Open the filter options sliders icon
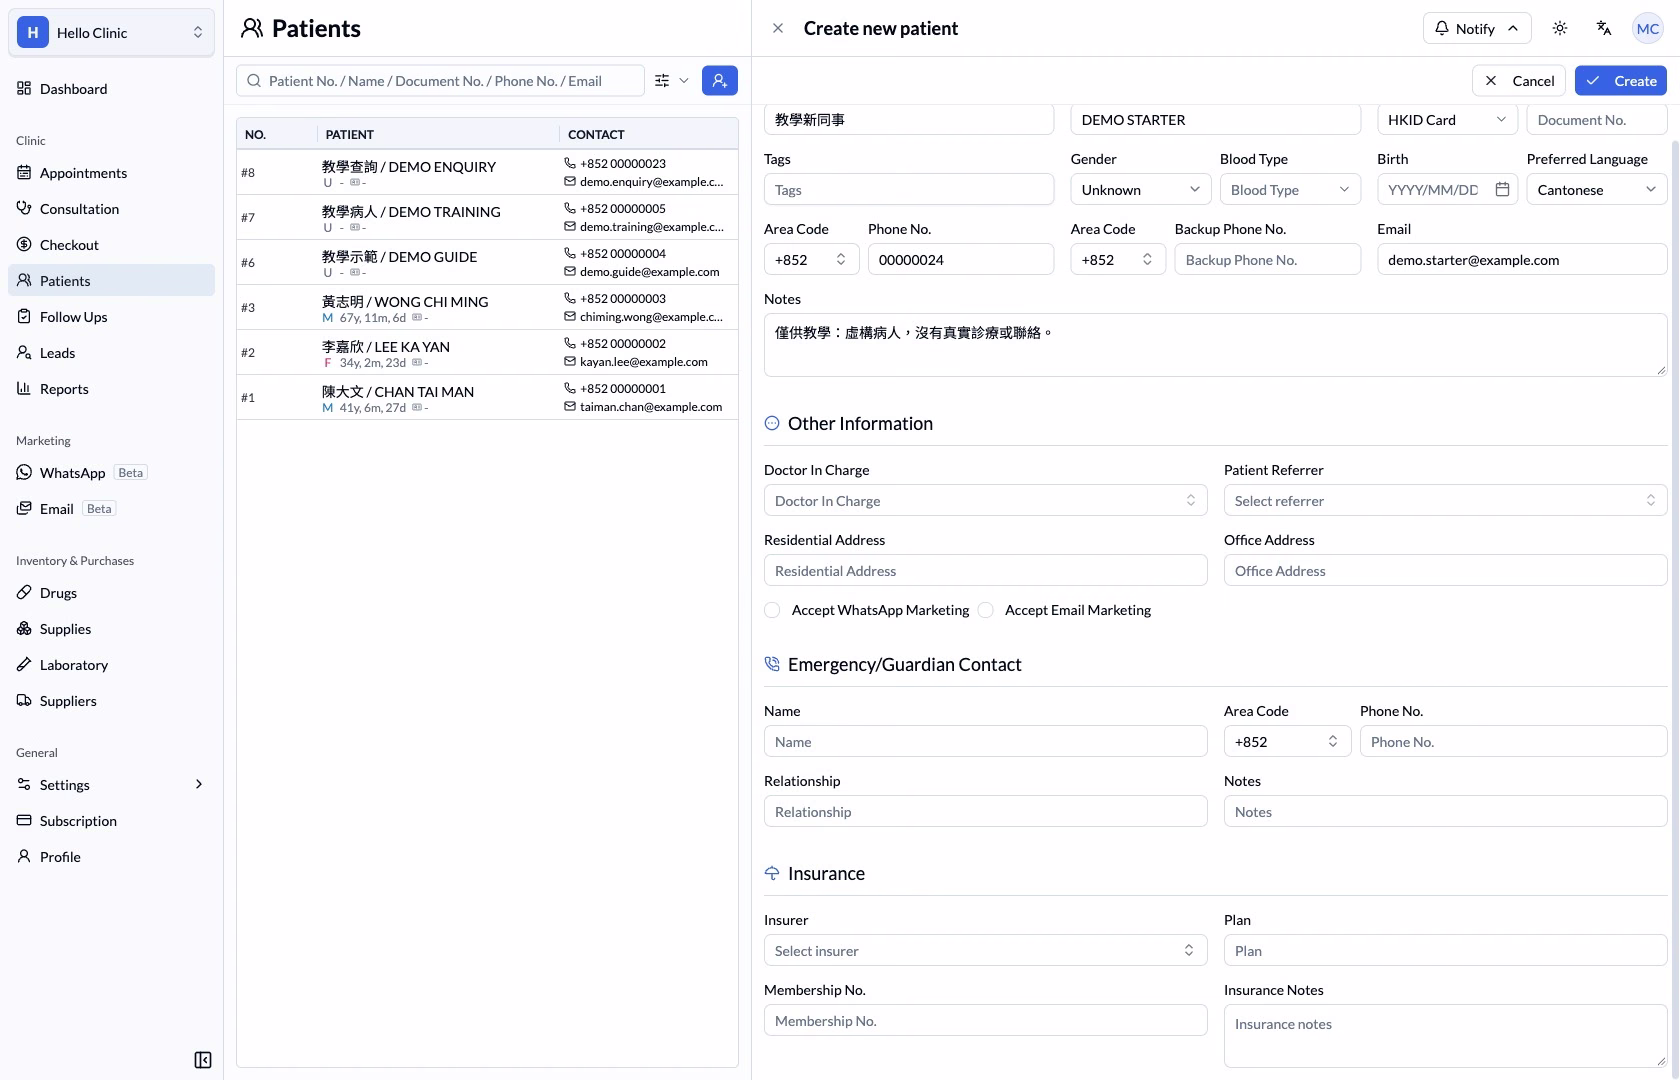 [662, 81]
